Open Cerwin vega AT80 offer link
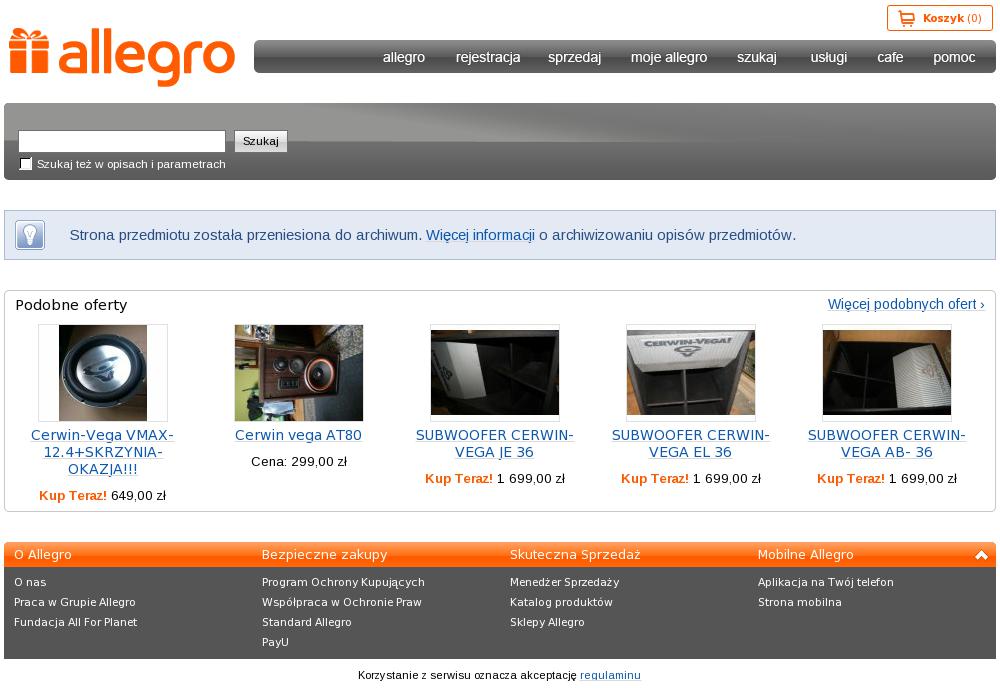This screenshot has height=695, width=1000. [x=298, y=435]
